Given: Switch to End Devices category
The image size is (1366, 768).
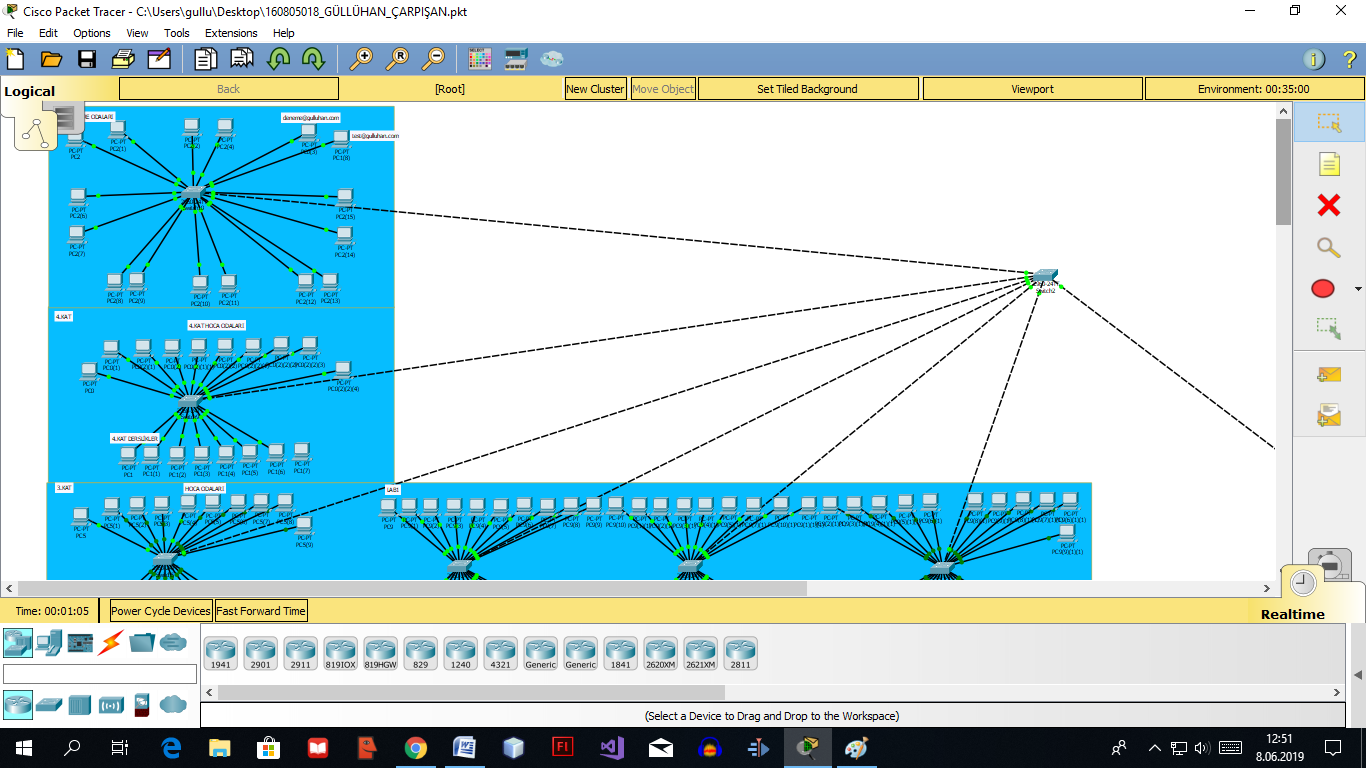Looking at the screenshot, I should click(x=49, y=642).
